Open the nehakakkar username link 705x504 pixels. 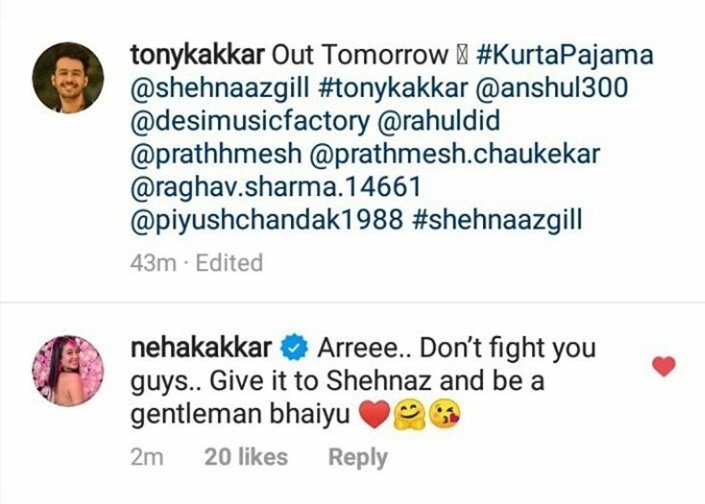[201, 348]
